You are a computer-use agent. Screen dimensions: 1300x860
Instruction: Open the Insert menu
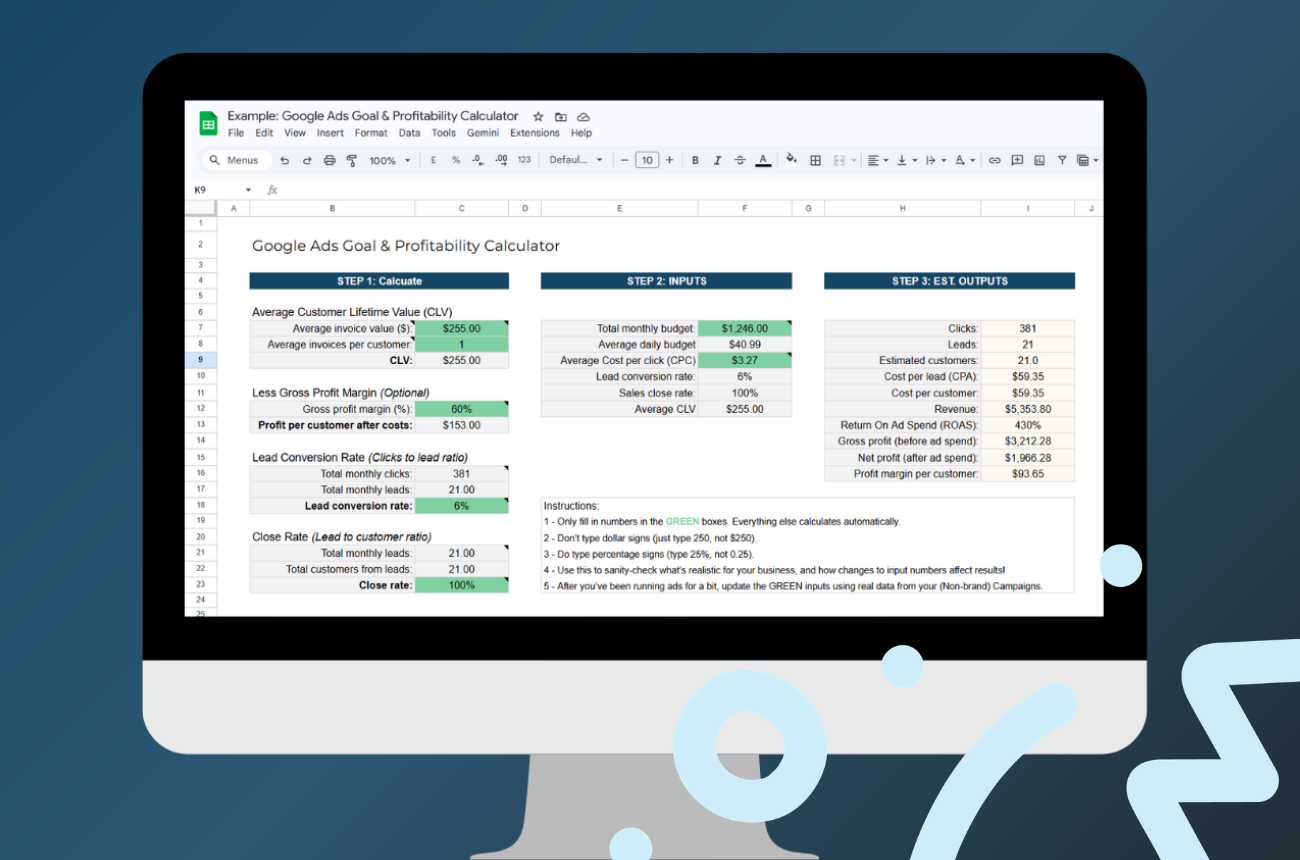[x=330, y=133]
